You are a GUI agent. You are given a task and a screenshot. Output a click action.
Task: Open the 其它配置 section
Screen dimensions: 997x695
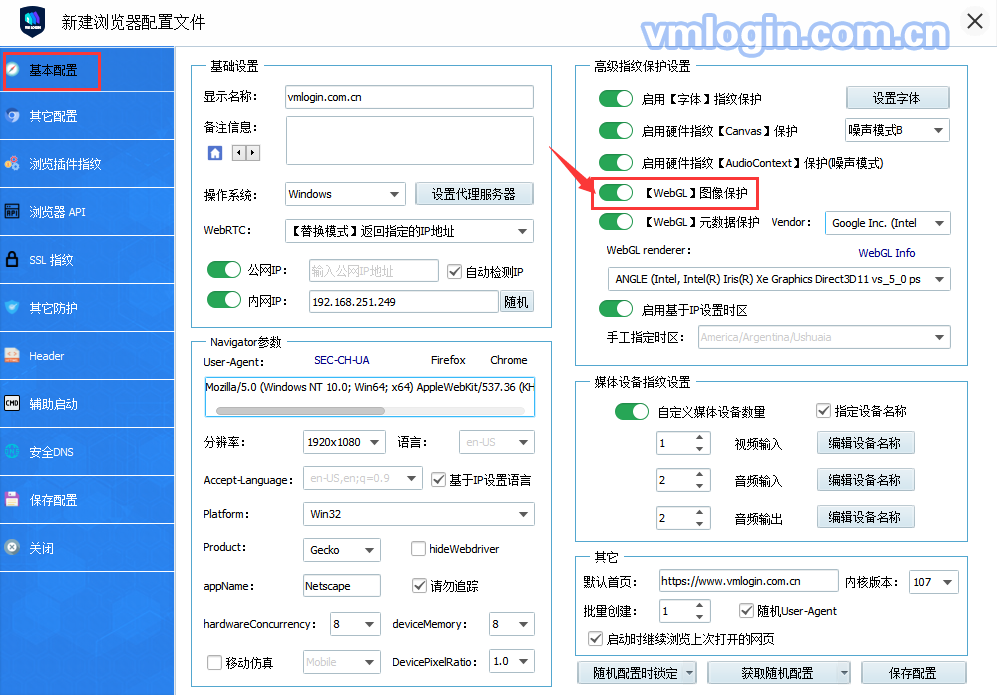87,116
